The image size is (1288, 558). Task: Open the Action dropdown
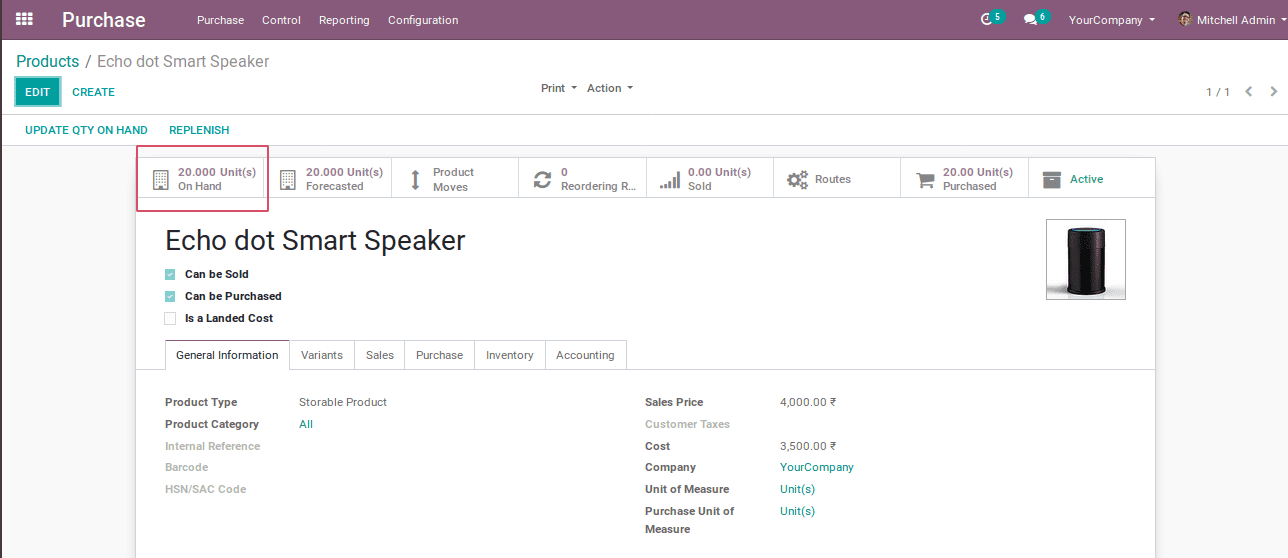click(x=610, y=88)
